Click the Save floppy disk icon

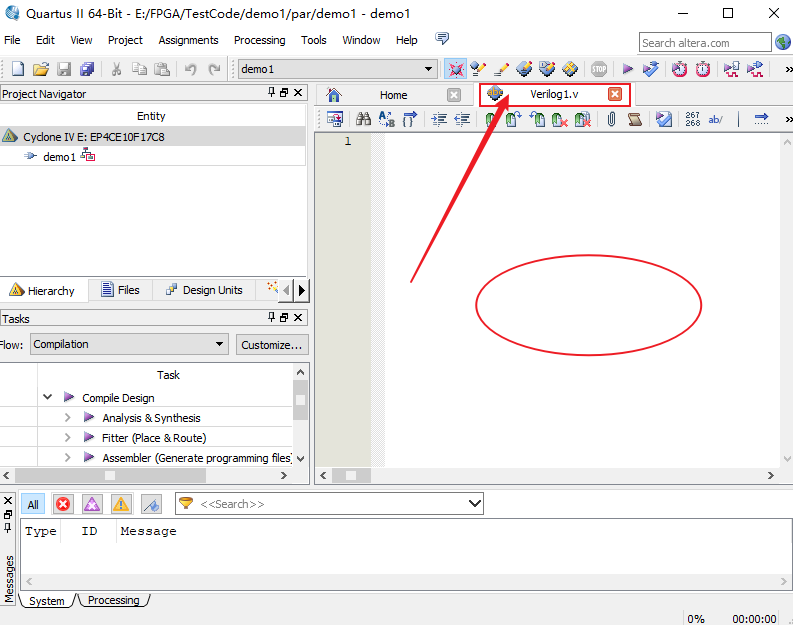tap(64, 69)
